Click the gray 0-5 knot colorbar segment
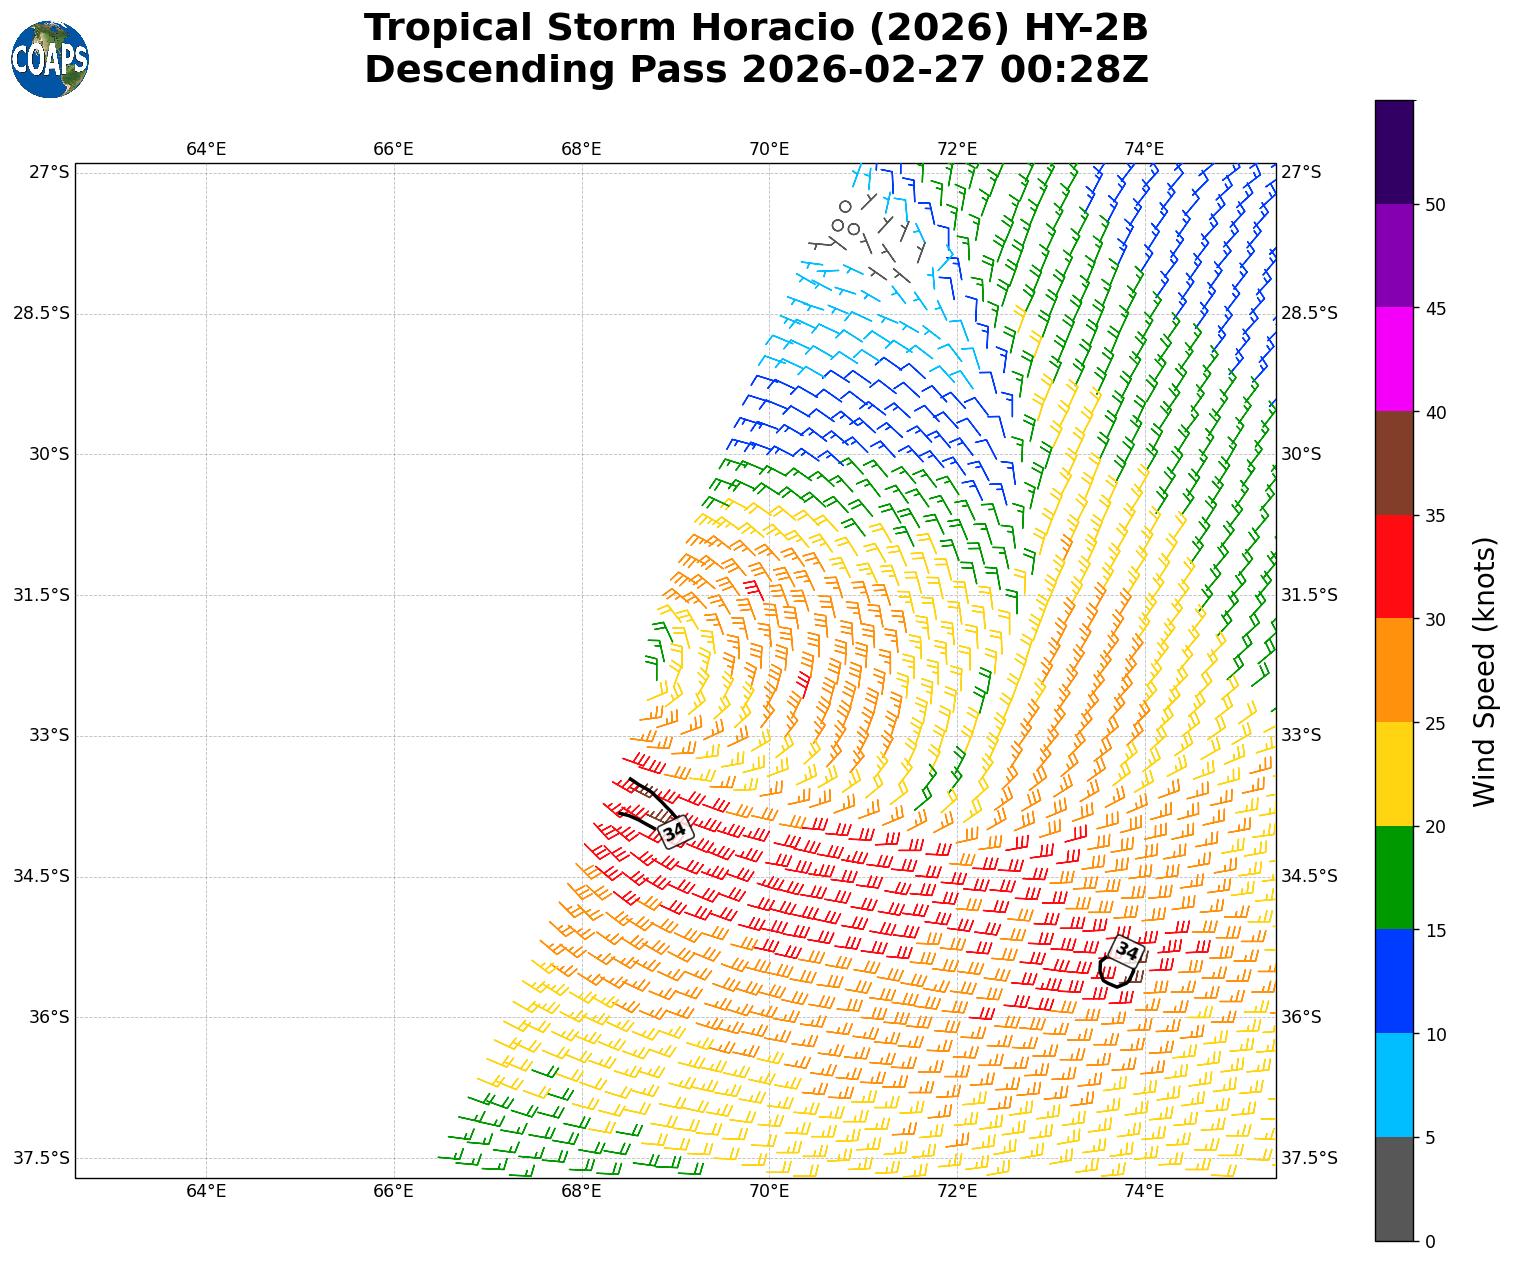Image resolution: width=1513 pixels, height=1264 pixels. pos(1394,1189)
